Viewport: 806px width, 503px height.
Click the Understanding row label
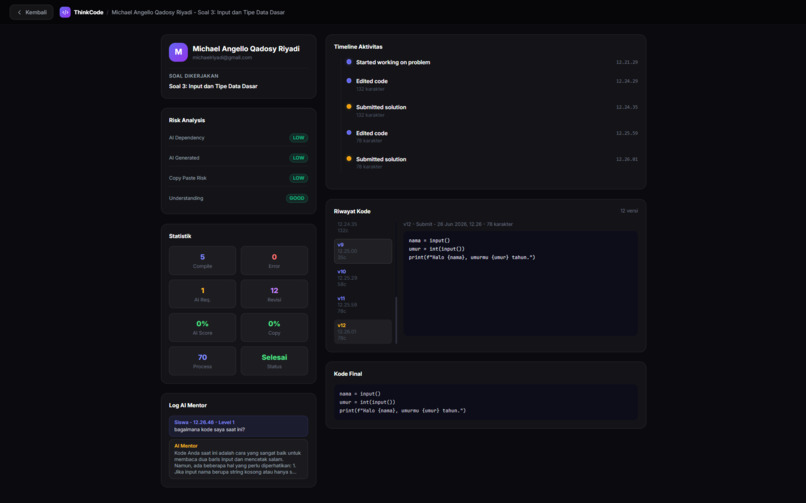pos(186,198)
